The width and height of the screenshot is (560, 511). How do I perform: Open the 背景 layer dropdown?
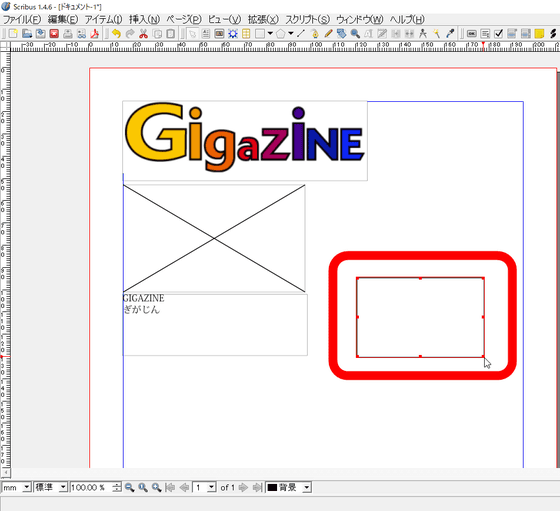coord(289,487)
